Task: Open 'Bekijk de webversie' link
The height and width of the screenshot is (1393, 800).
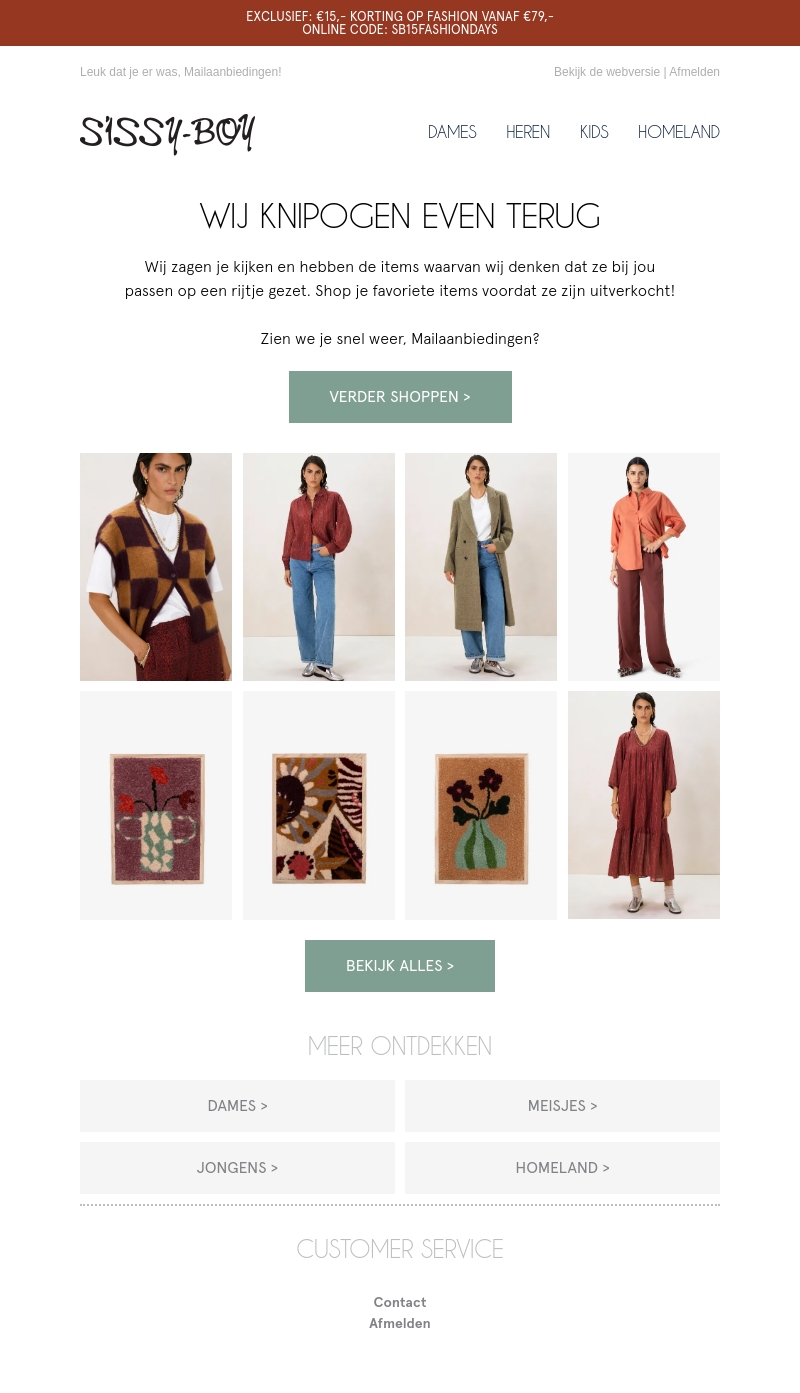Action: 607,72
